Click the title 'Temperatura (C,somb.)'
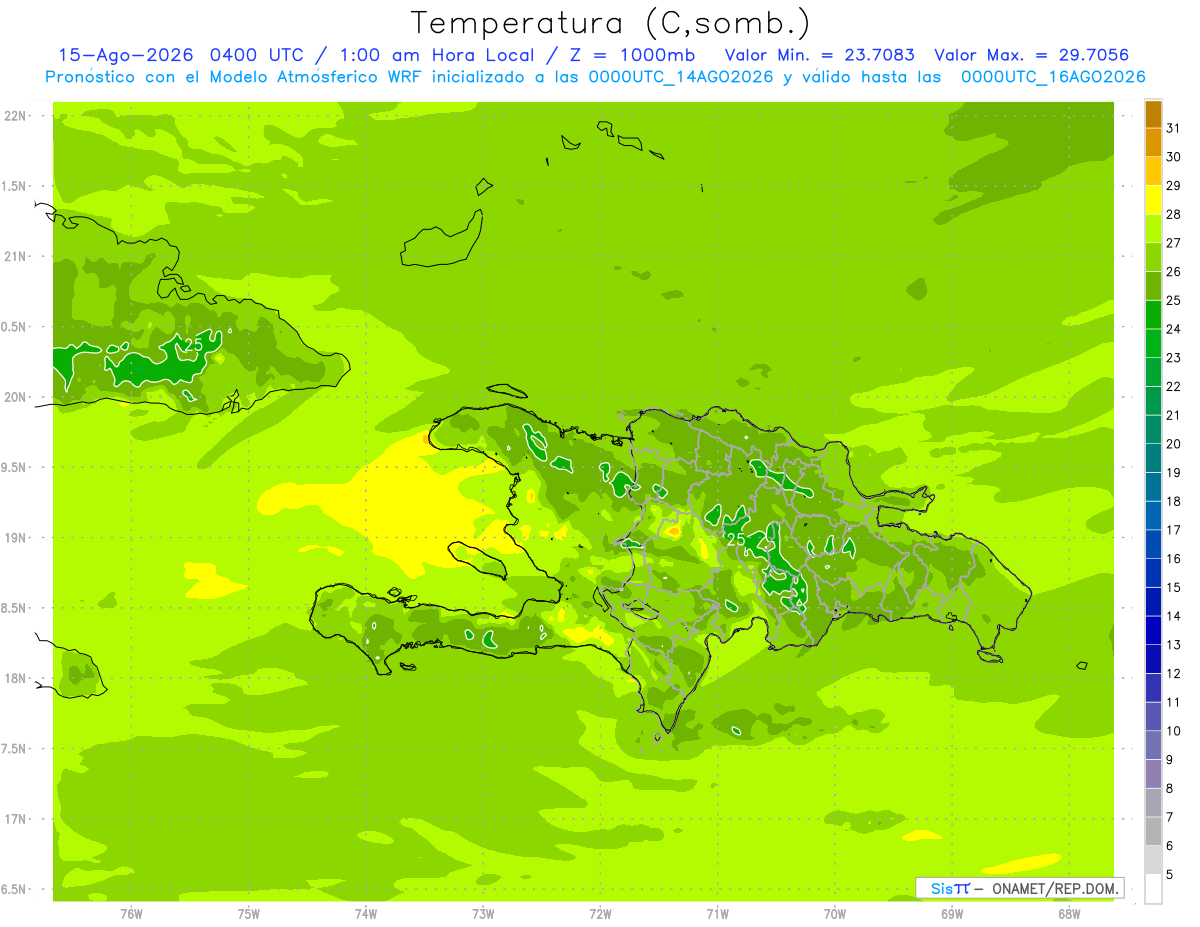Viewport: 1200px width, 927px height. coord(610,23)
